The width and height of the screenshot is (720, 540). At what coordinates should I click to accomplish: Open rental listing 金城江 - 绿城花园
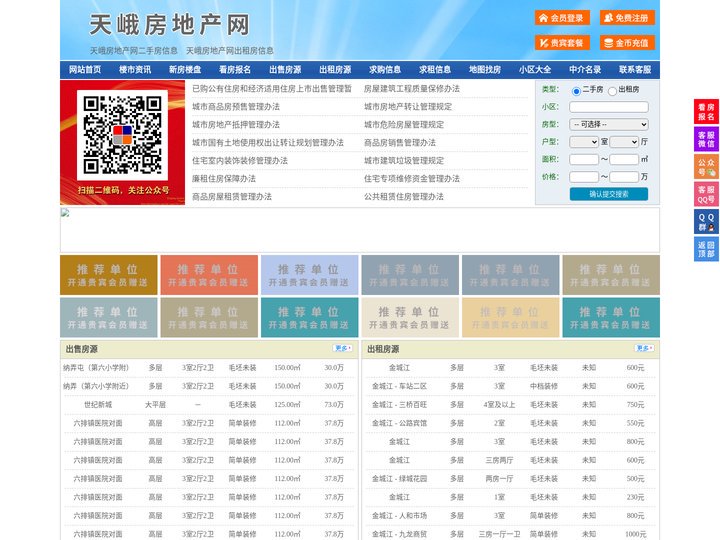click(399, 479)
